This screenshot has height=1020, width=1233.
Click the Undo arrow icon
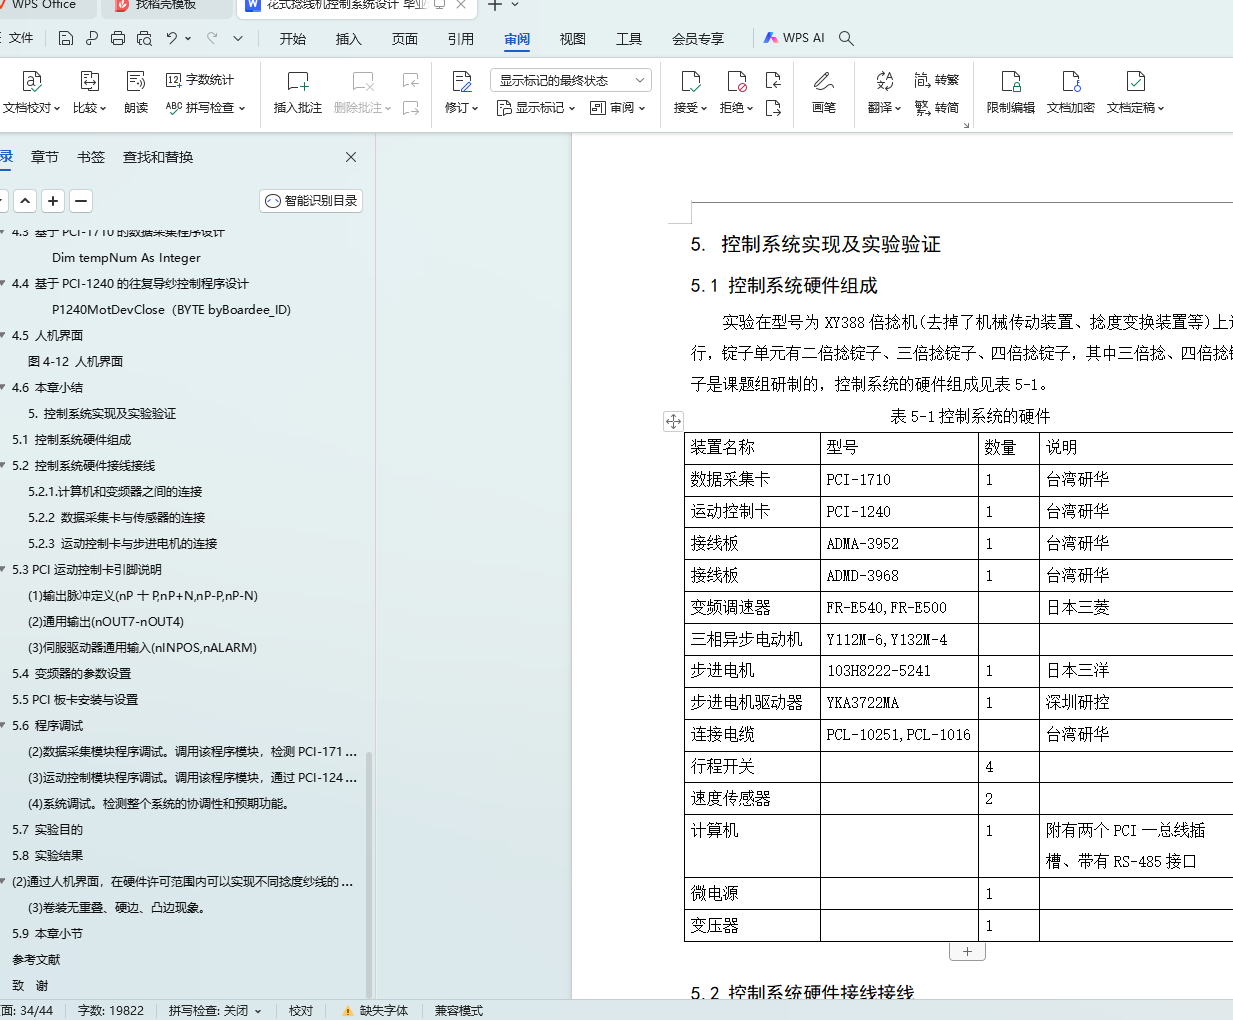172,38
